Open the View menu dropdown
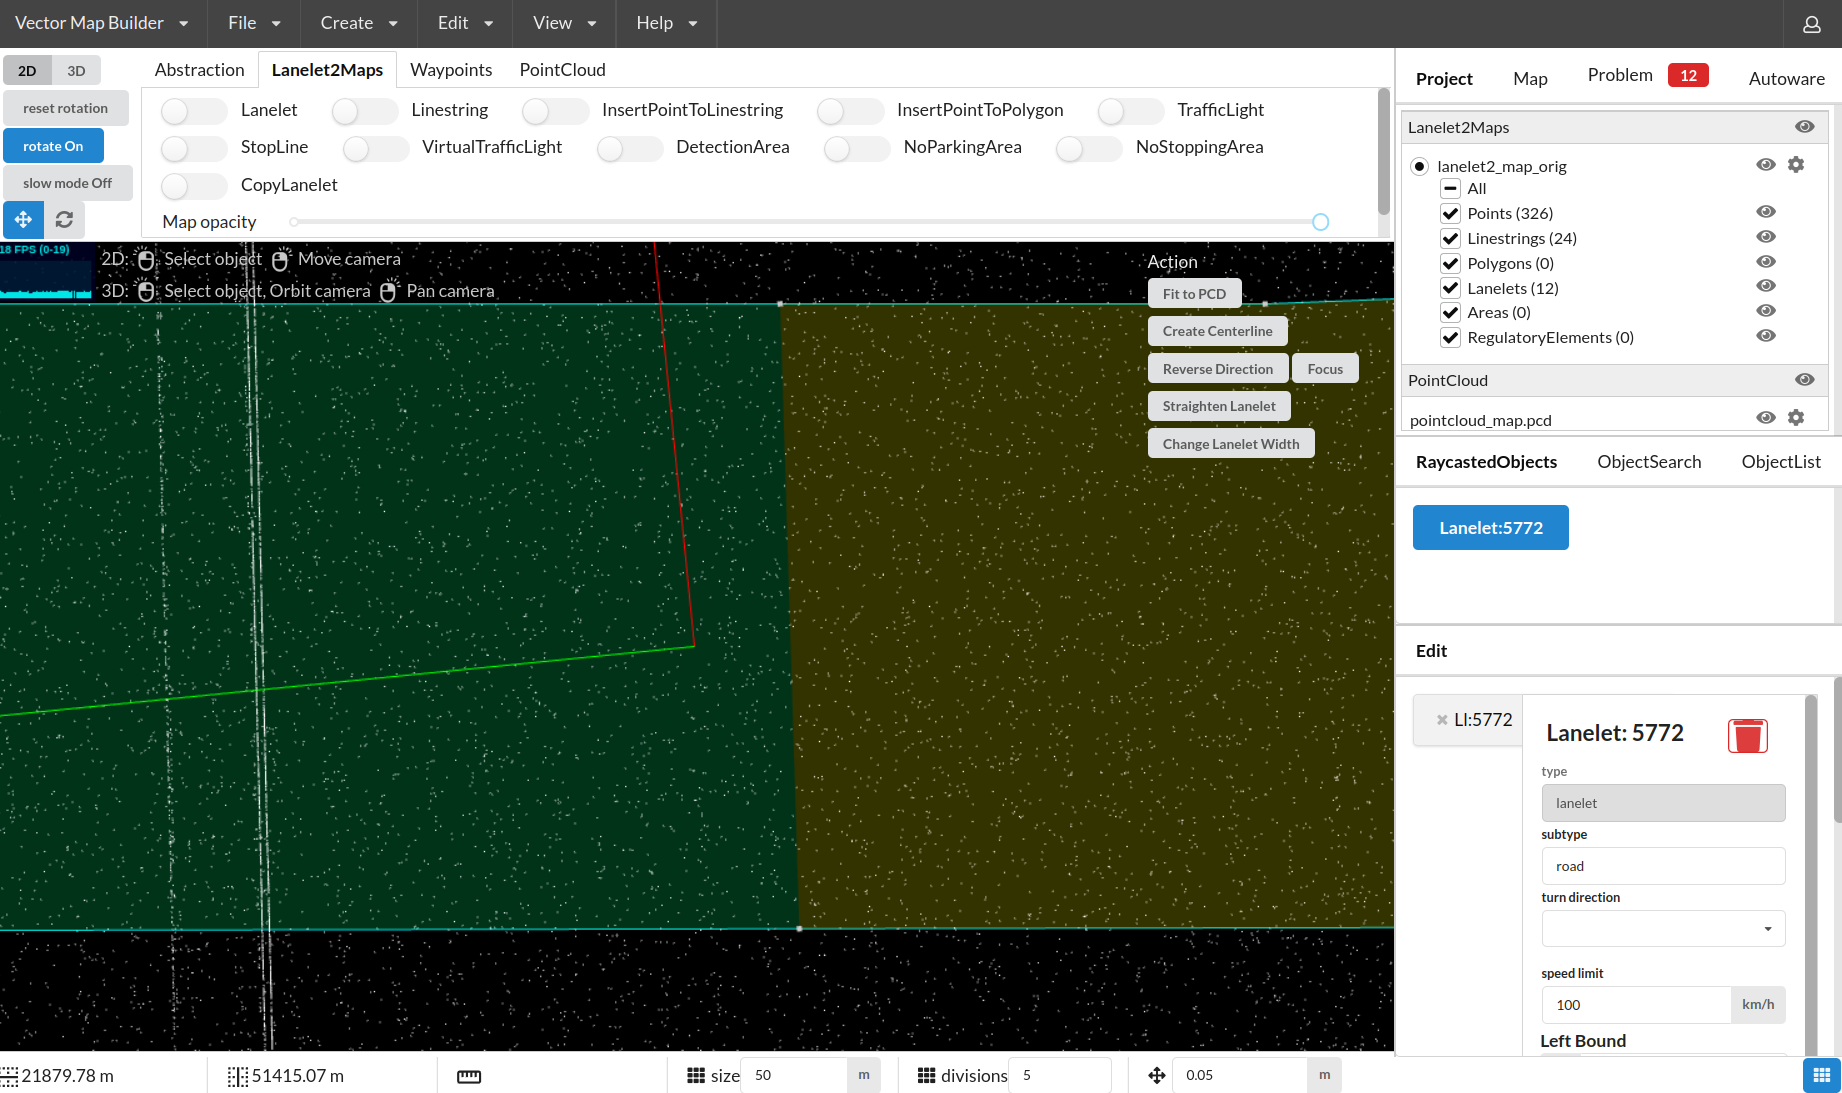1842x1093 pixels. pyautogui.click(x=563, y=22)
